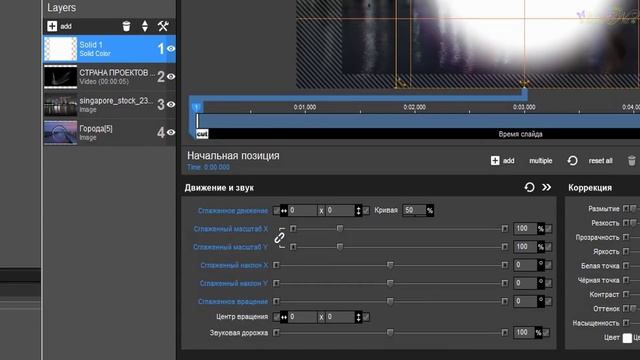Delete keyframe with trash icon

click(632, 160)
